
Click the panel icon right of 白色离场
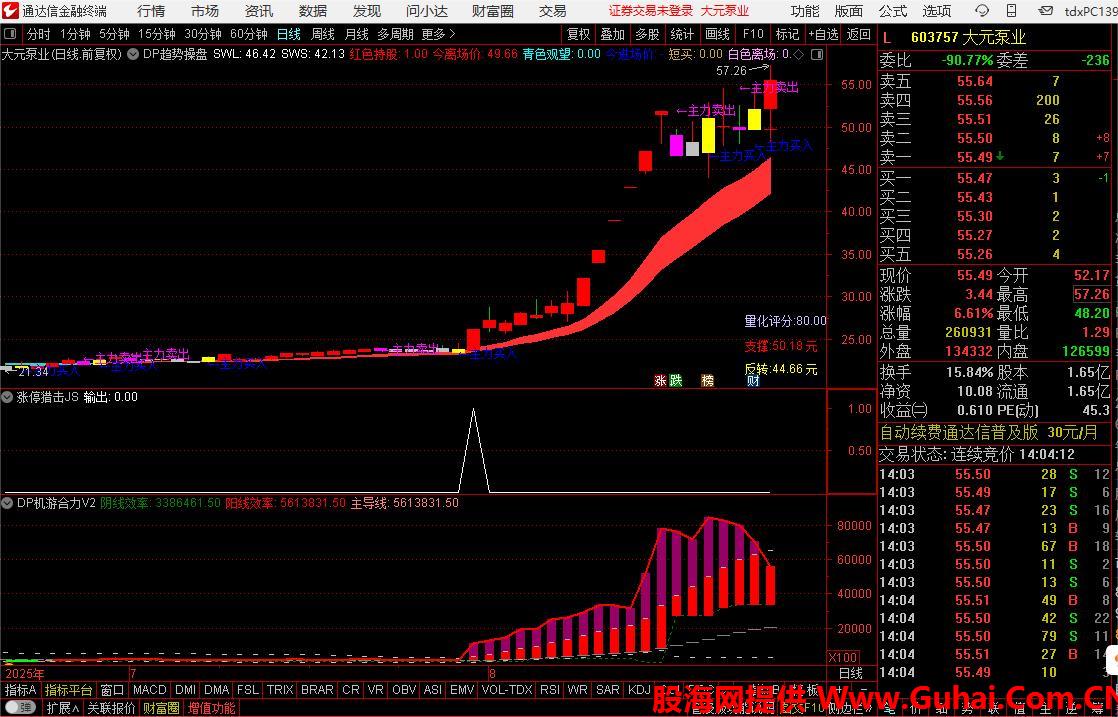tap(816, 54)
